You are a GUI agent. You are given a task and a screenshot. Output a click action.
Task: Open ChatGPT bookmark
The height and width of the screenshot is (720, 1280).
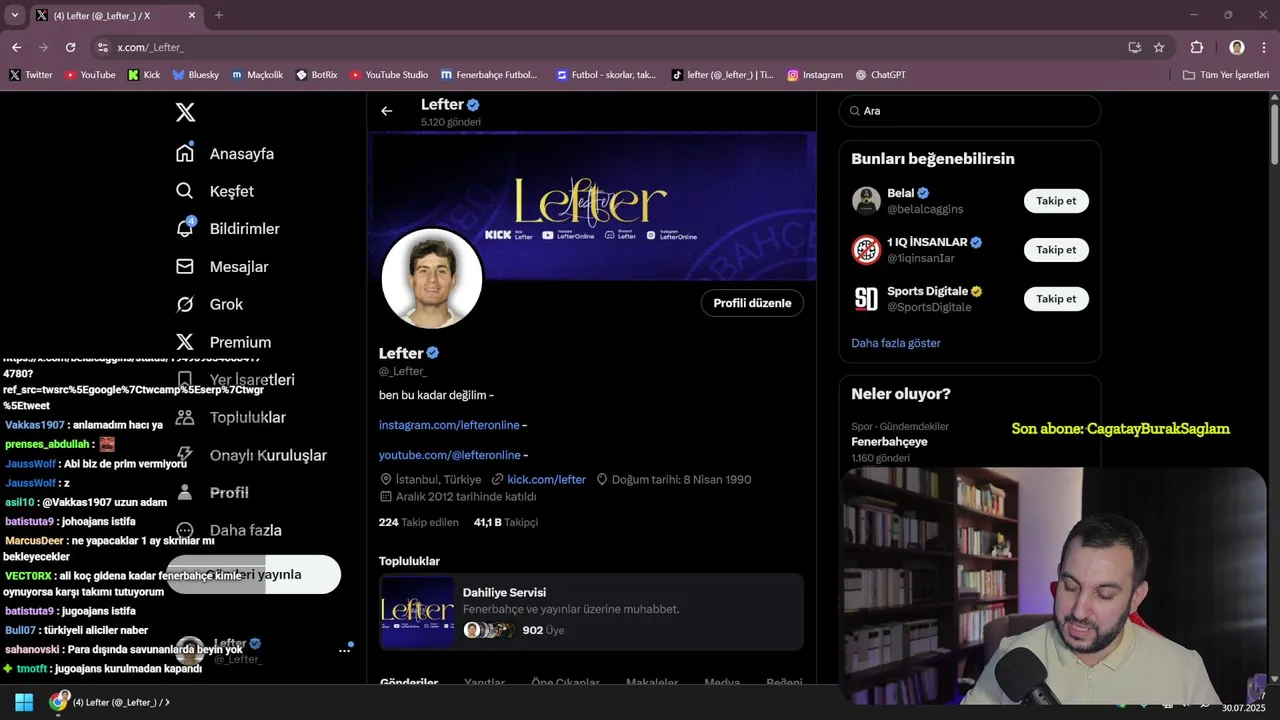tap(880, 75)
